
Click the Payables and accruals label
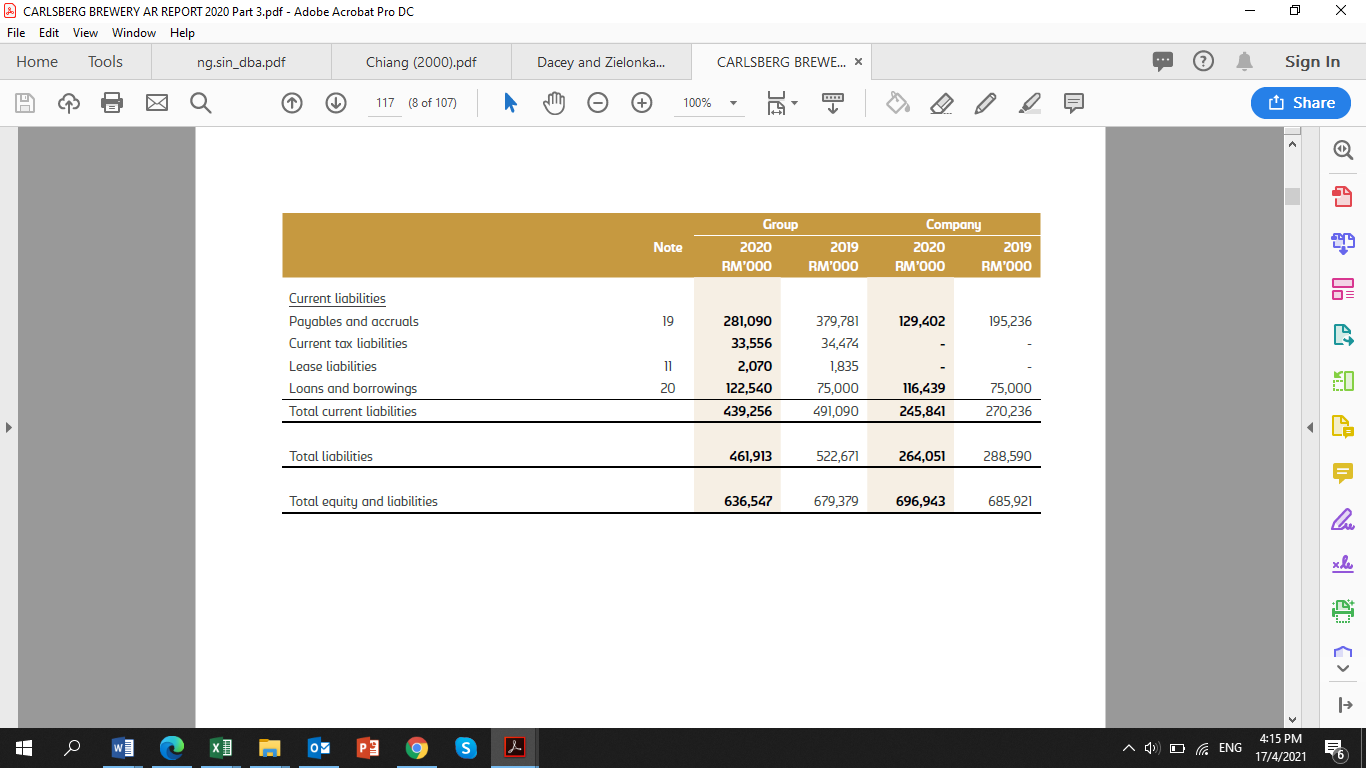pos(354,321)
